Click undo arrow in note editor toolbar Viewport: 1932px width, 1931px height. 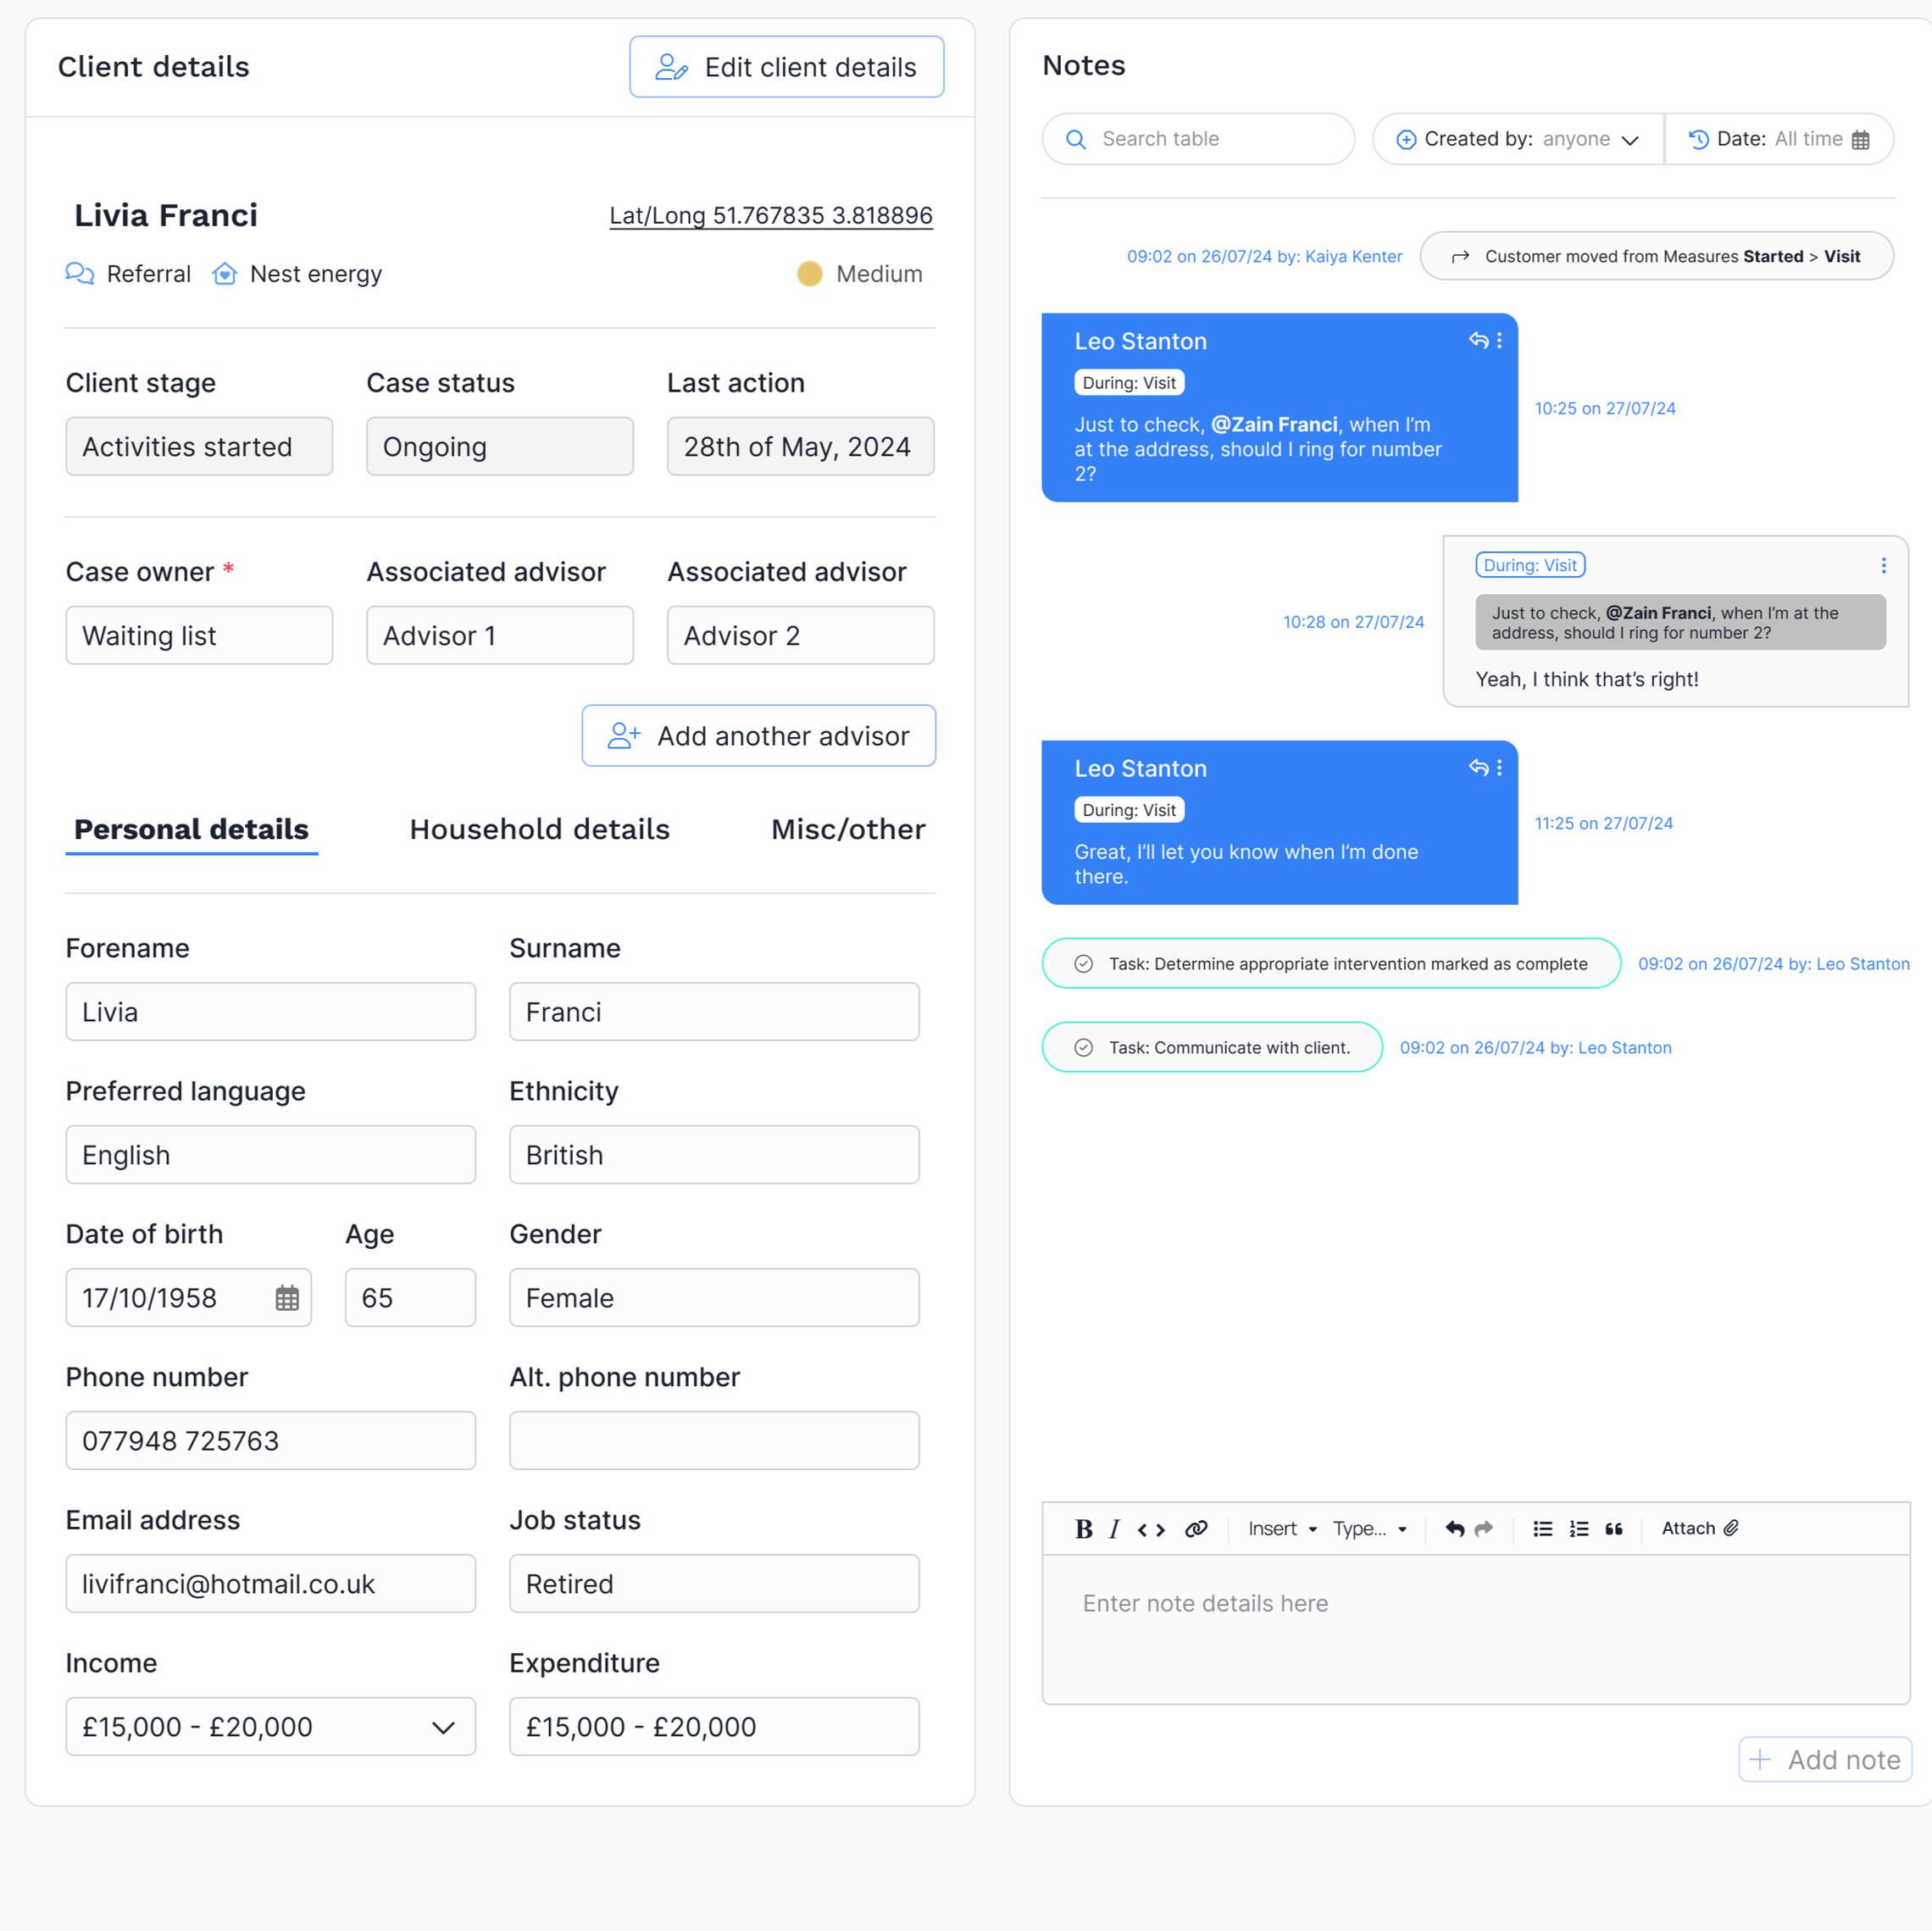coord(1454,1528)
